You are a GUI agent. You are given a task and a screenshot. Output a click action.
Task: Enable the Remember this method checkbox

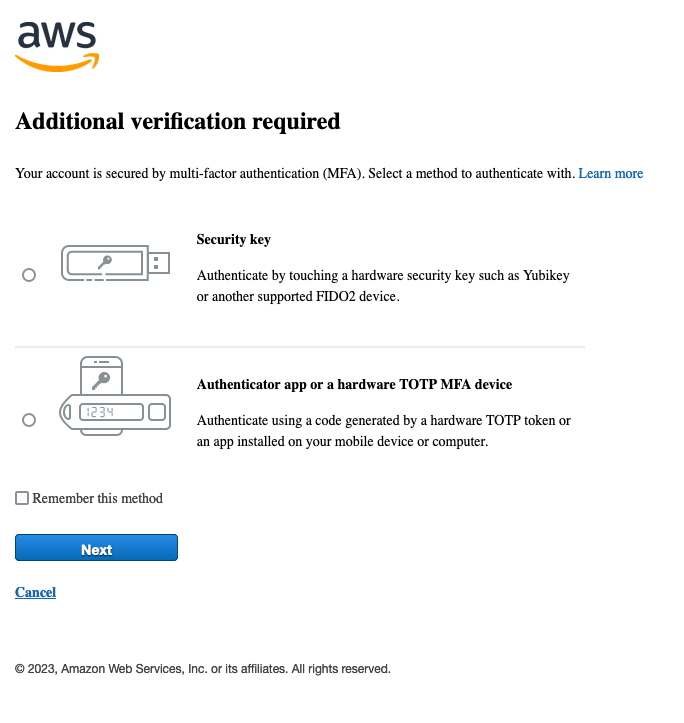pyautogui.click(x=22, y=498)
